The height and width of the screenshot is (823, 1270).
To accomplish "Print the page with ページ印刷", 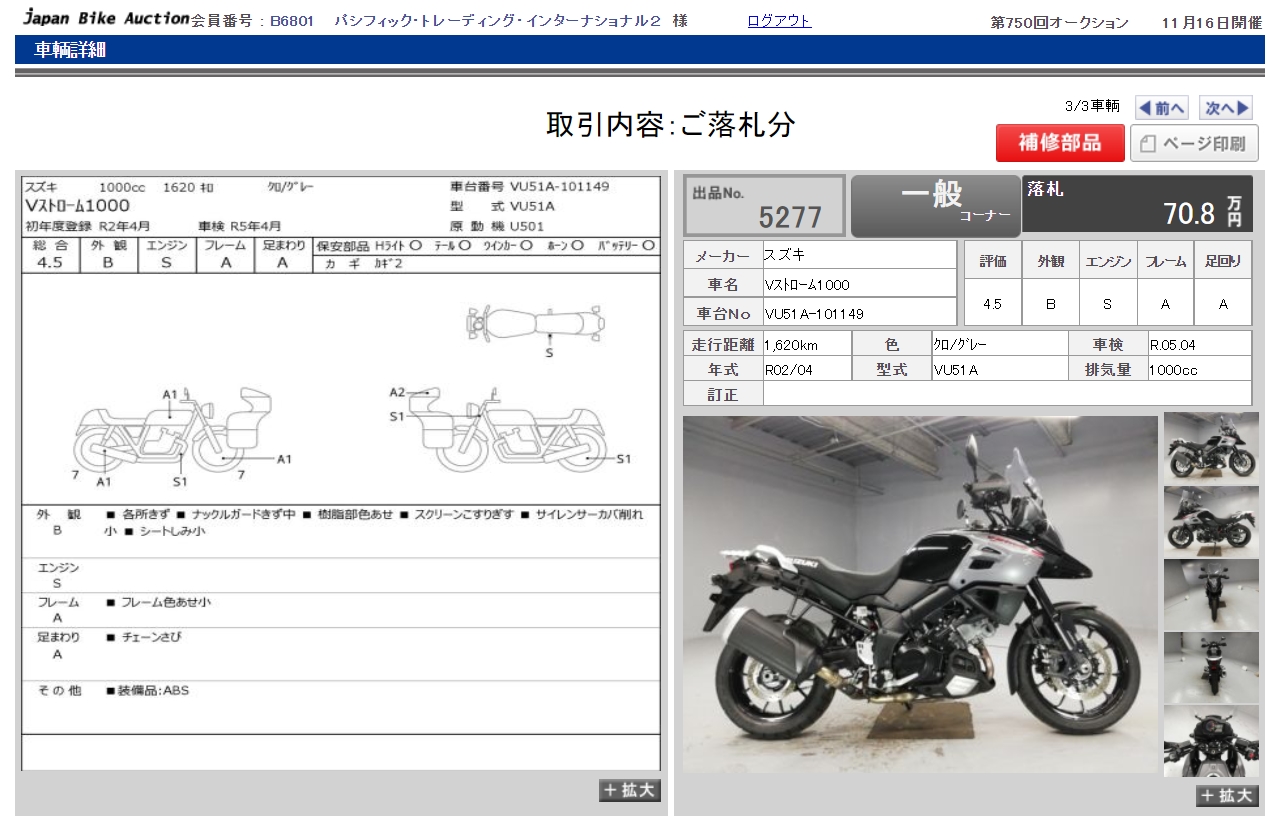I will (1194, 143).
